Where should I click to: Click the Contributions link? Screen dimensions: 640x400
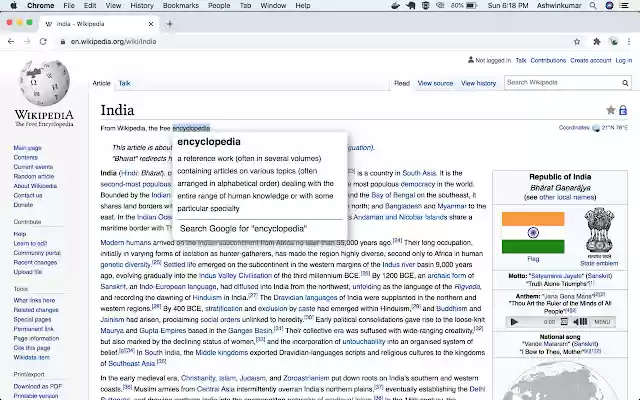(548, 60)
